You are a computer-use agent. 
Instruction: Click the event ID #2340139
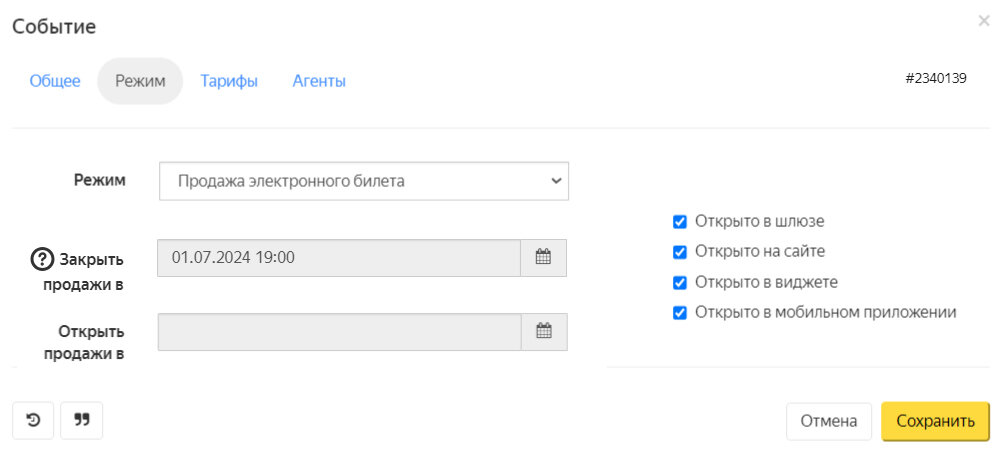coord(935,78)
